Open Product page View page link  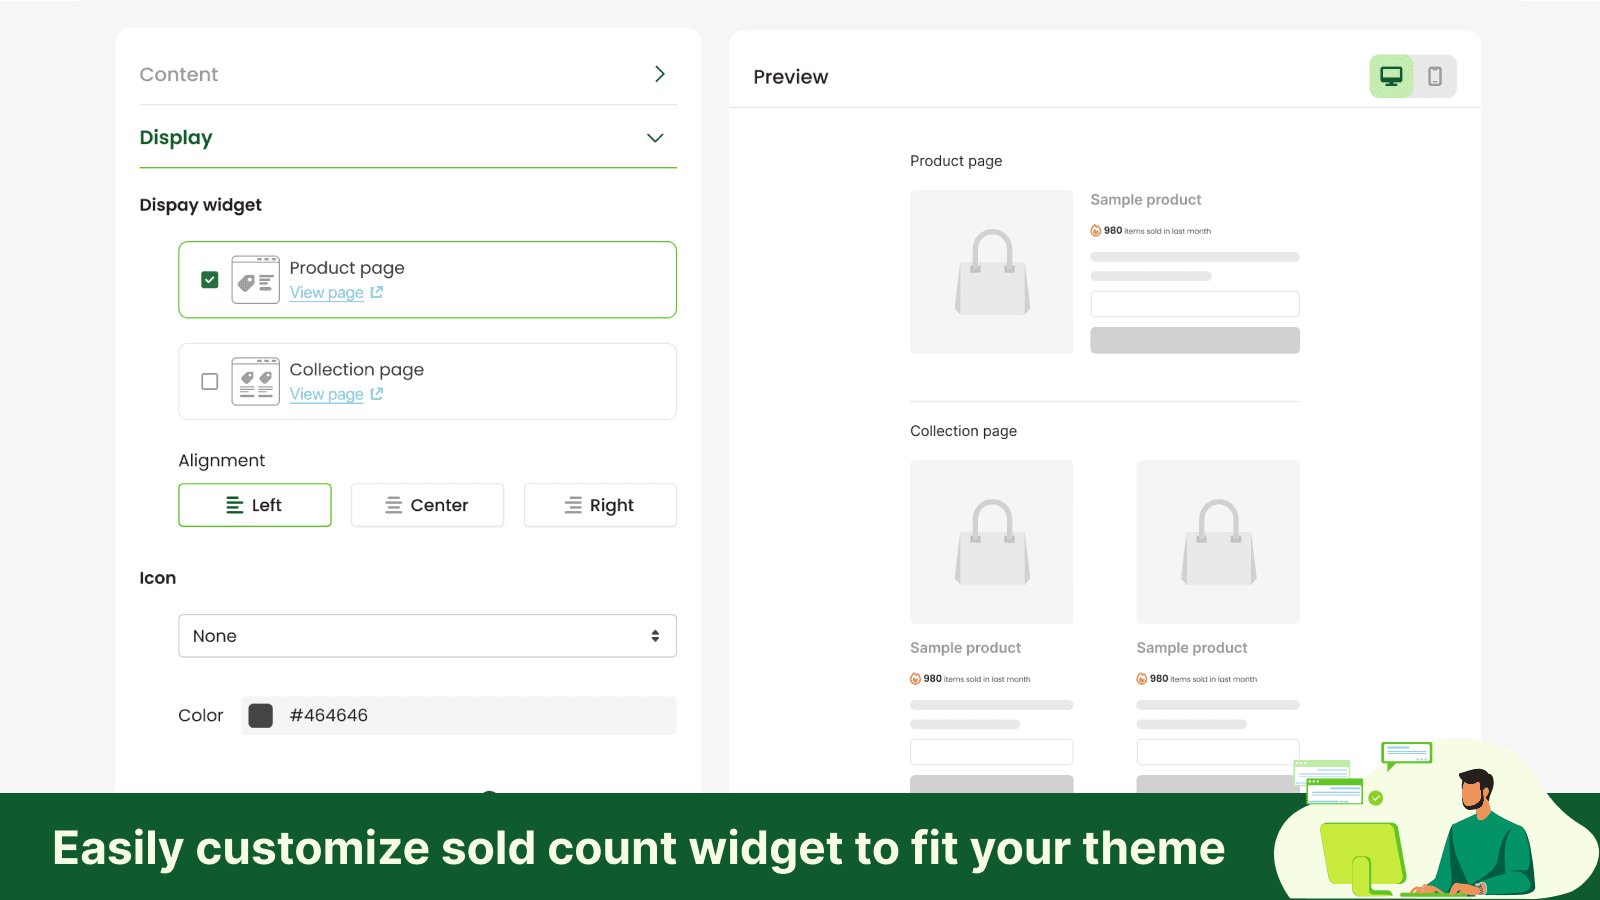coord(326,292)
